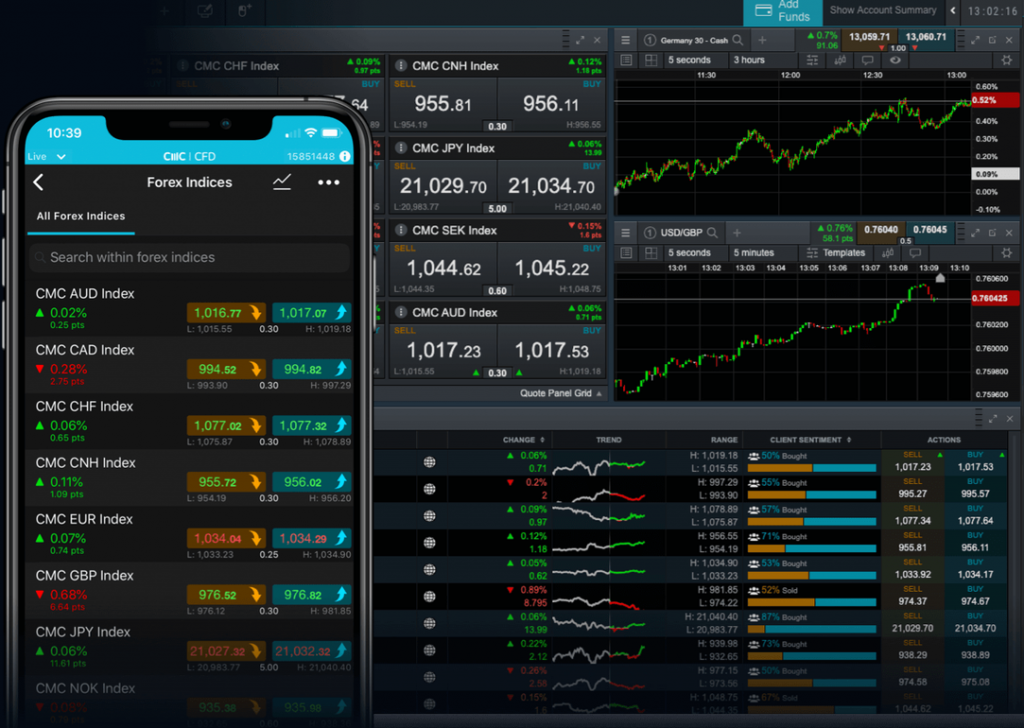This screenshot has height=728, width=1024.
Task: Click Buy 1,077.64 in the table actions
Action: click(x=975, y=516)
